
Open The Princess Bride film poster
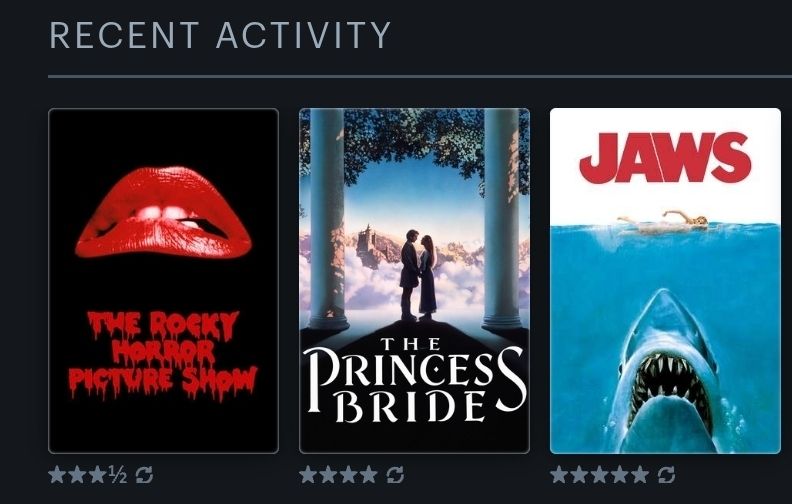414,281
